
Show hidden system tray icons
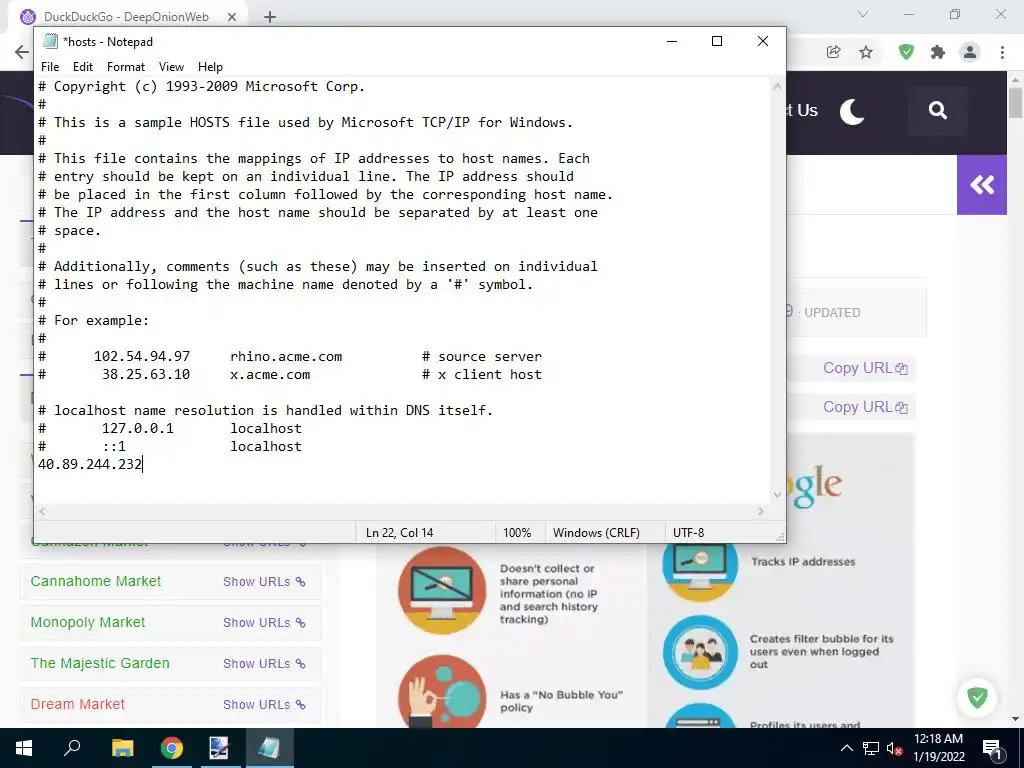coord(846,748)
